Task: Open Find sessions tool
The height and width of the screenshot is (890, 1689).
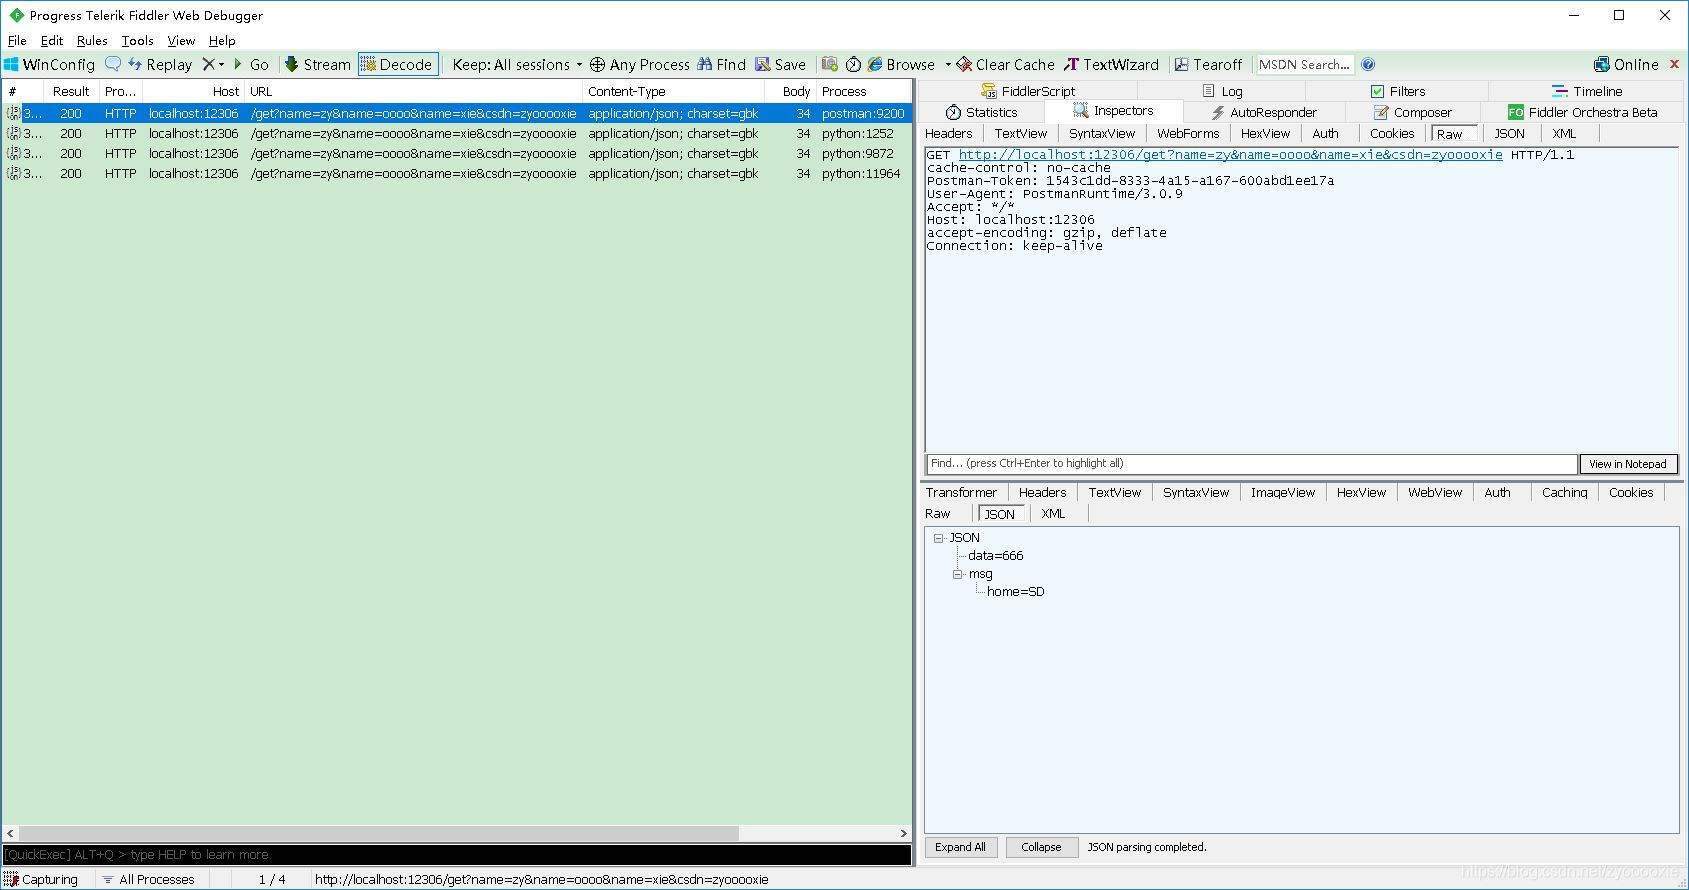Action: click(x=722, y=64)
